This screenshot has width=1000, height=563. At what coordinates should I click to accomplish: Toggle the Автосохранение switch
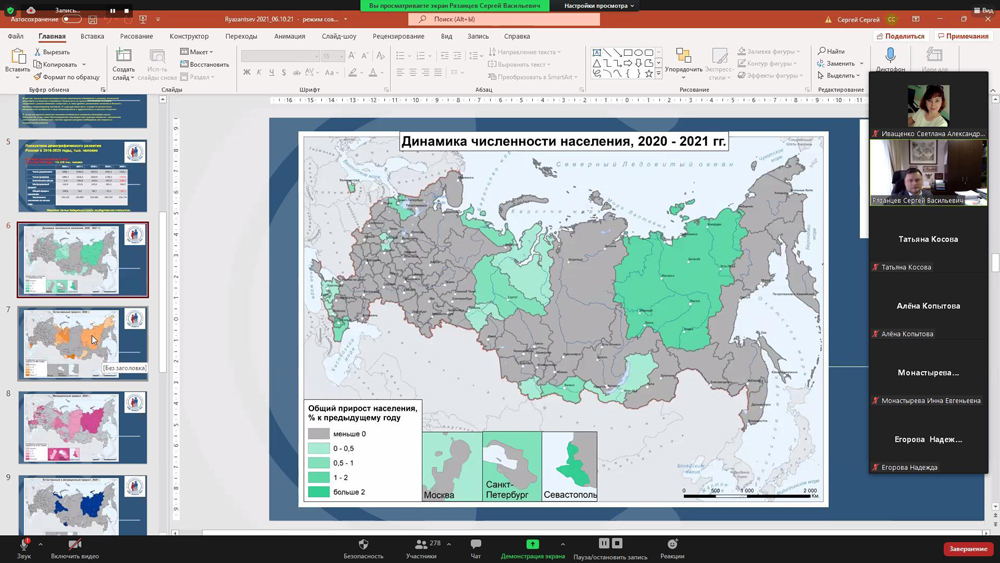tap(71, 19)
